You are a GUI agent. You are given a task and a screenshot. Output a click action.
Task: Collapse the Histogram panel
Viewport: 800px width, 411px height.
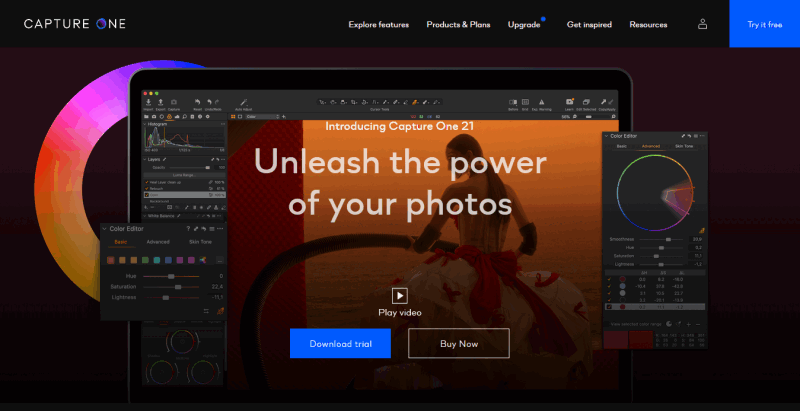(x=144, y=124)
